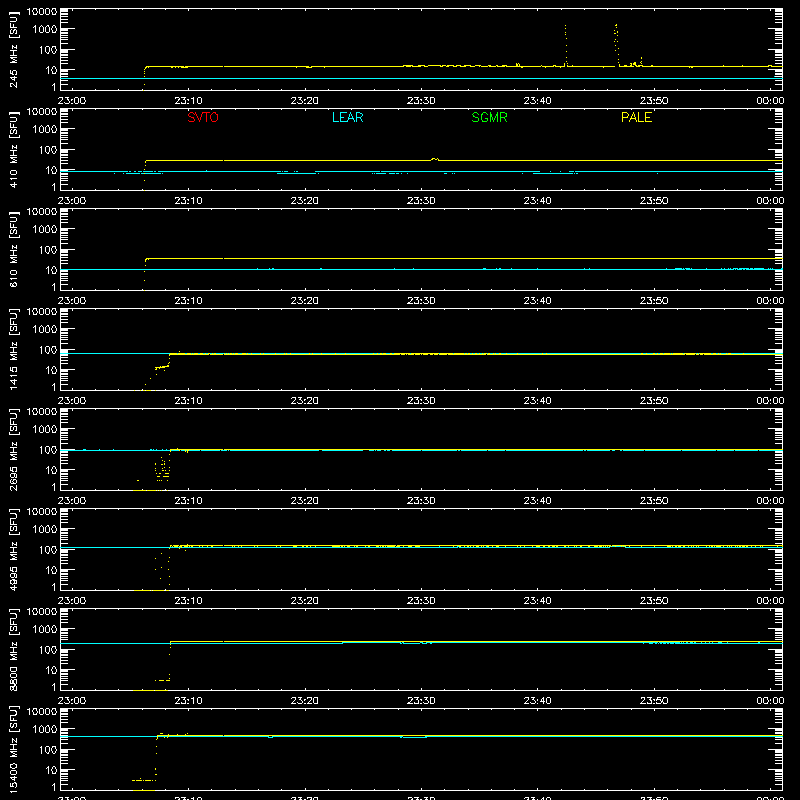Click the 1000 y-axis label of the 610 MHz plot
The width and height of the screenshot is (800, 800).
(45, 230)
